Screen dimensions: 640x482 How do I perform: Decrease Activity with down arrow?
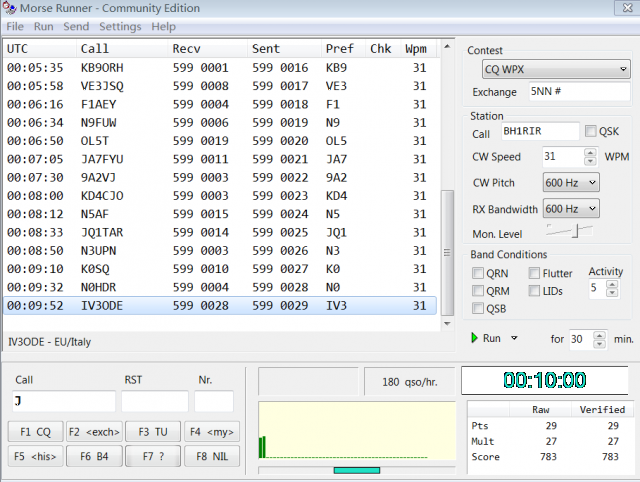tap(612, 293)
